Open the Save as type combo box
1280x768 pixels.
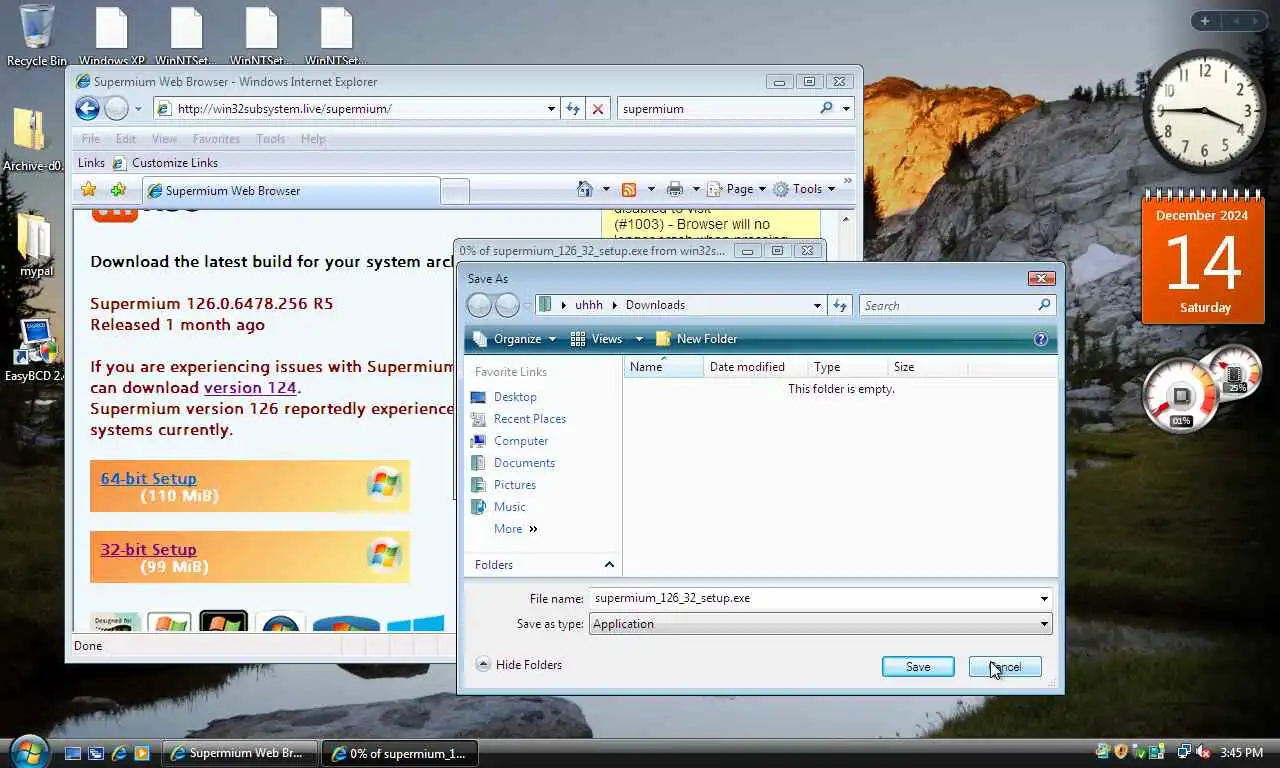click(x=820, y=624)
